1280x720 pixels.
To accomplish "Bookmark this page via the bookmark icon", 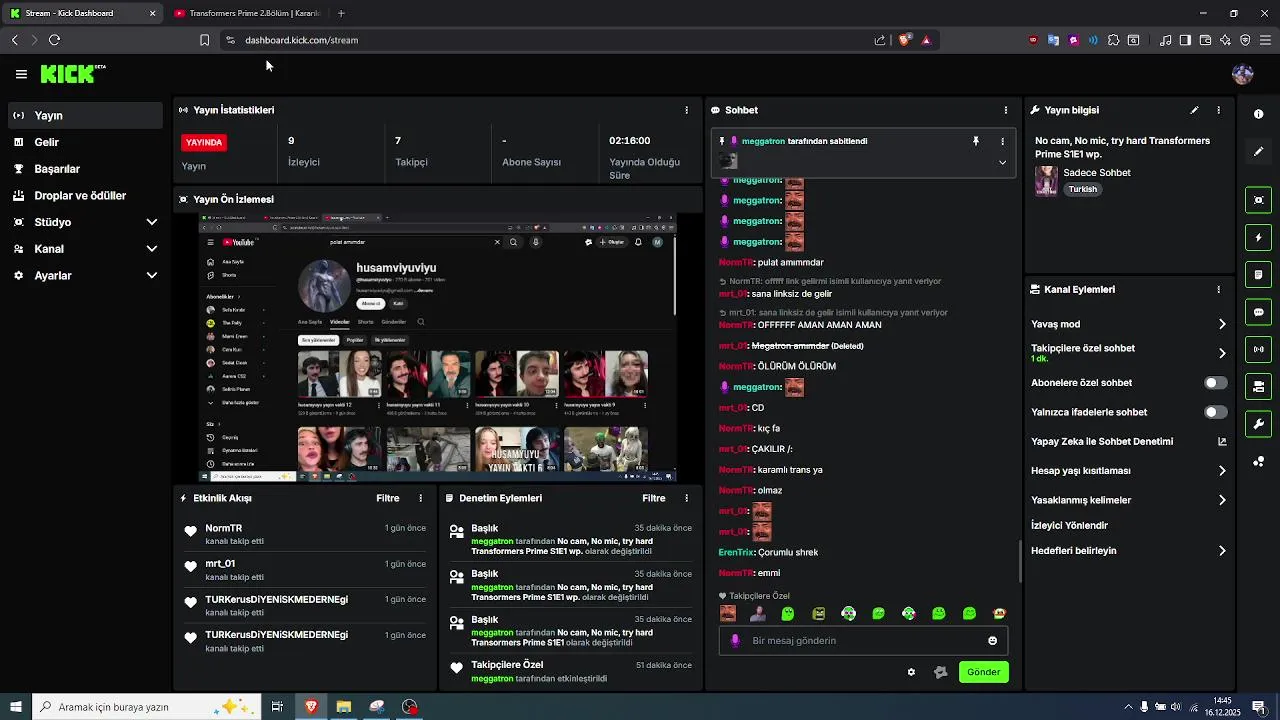I will pyautogui.click(x=204, y=40).
